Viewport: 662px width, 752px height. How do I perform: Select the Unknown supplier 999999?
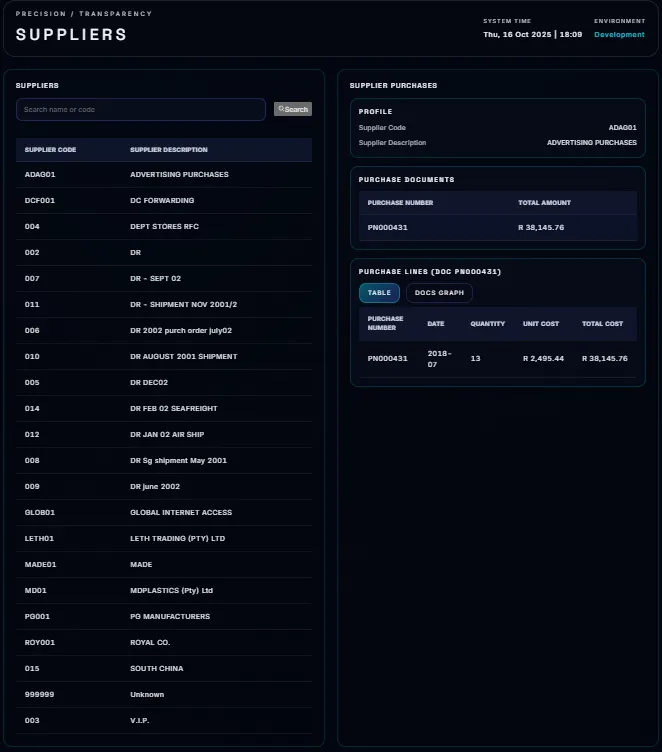[164, 694]
